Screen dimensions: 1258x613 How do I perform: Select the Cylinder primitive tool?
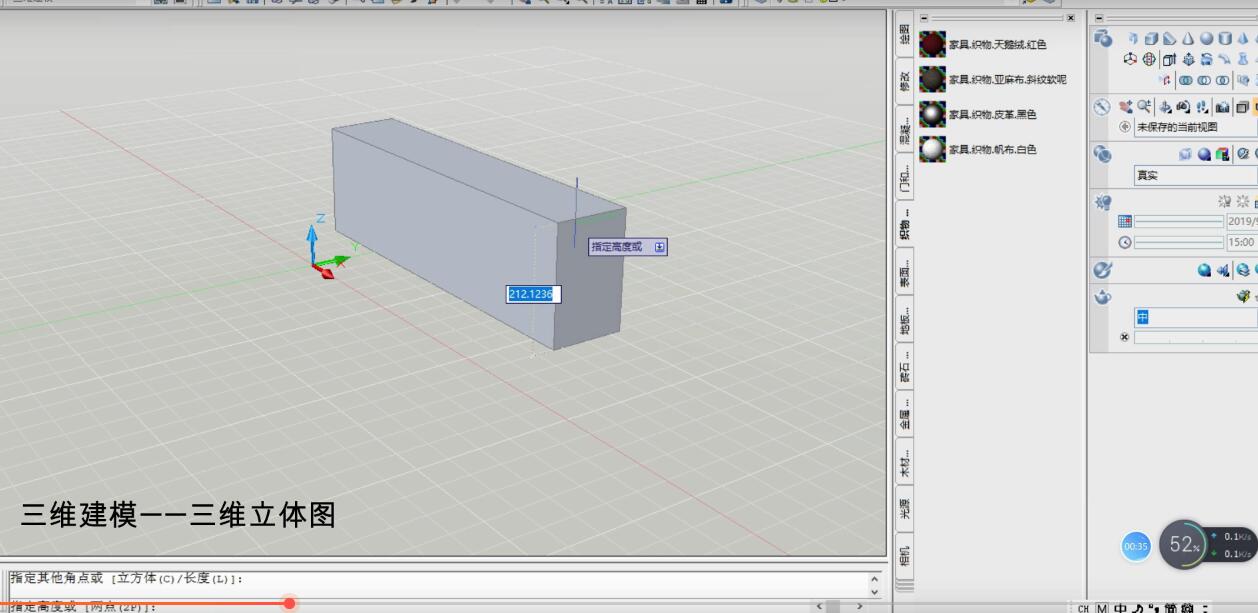tap(1224, 39)
